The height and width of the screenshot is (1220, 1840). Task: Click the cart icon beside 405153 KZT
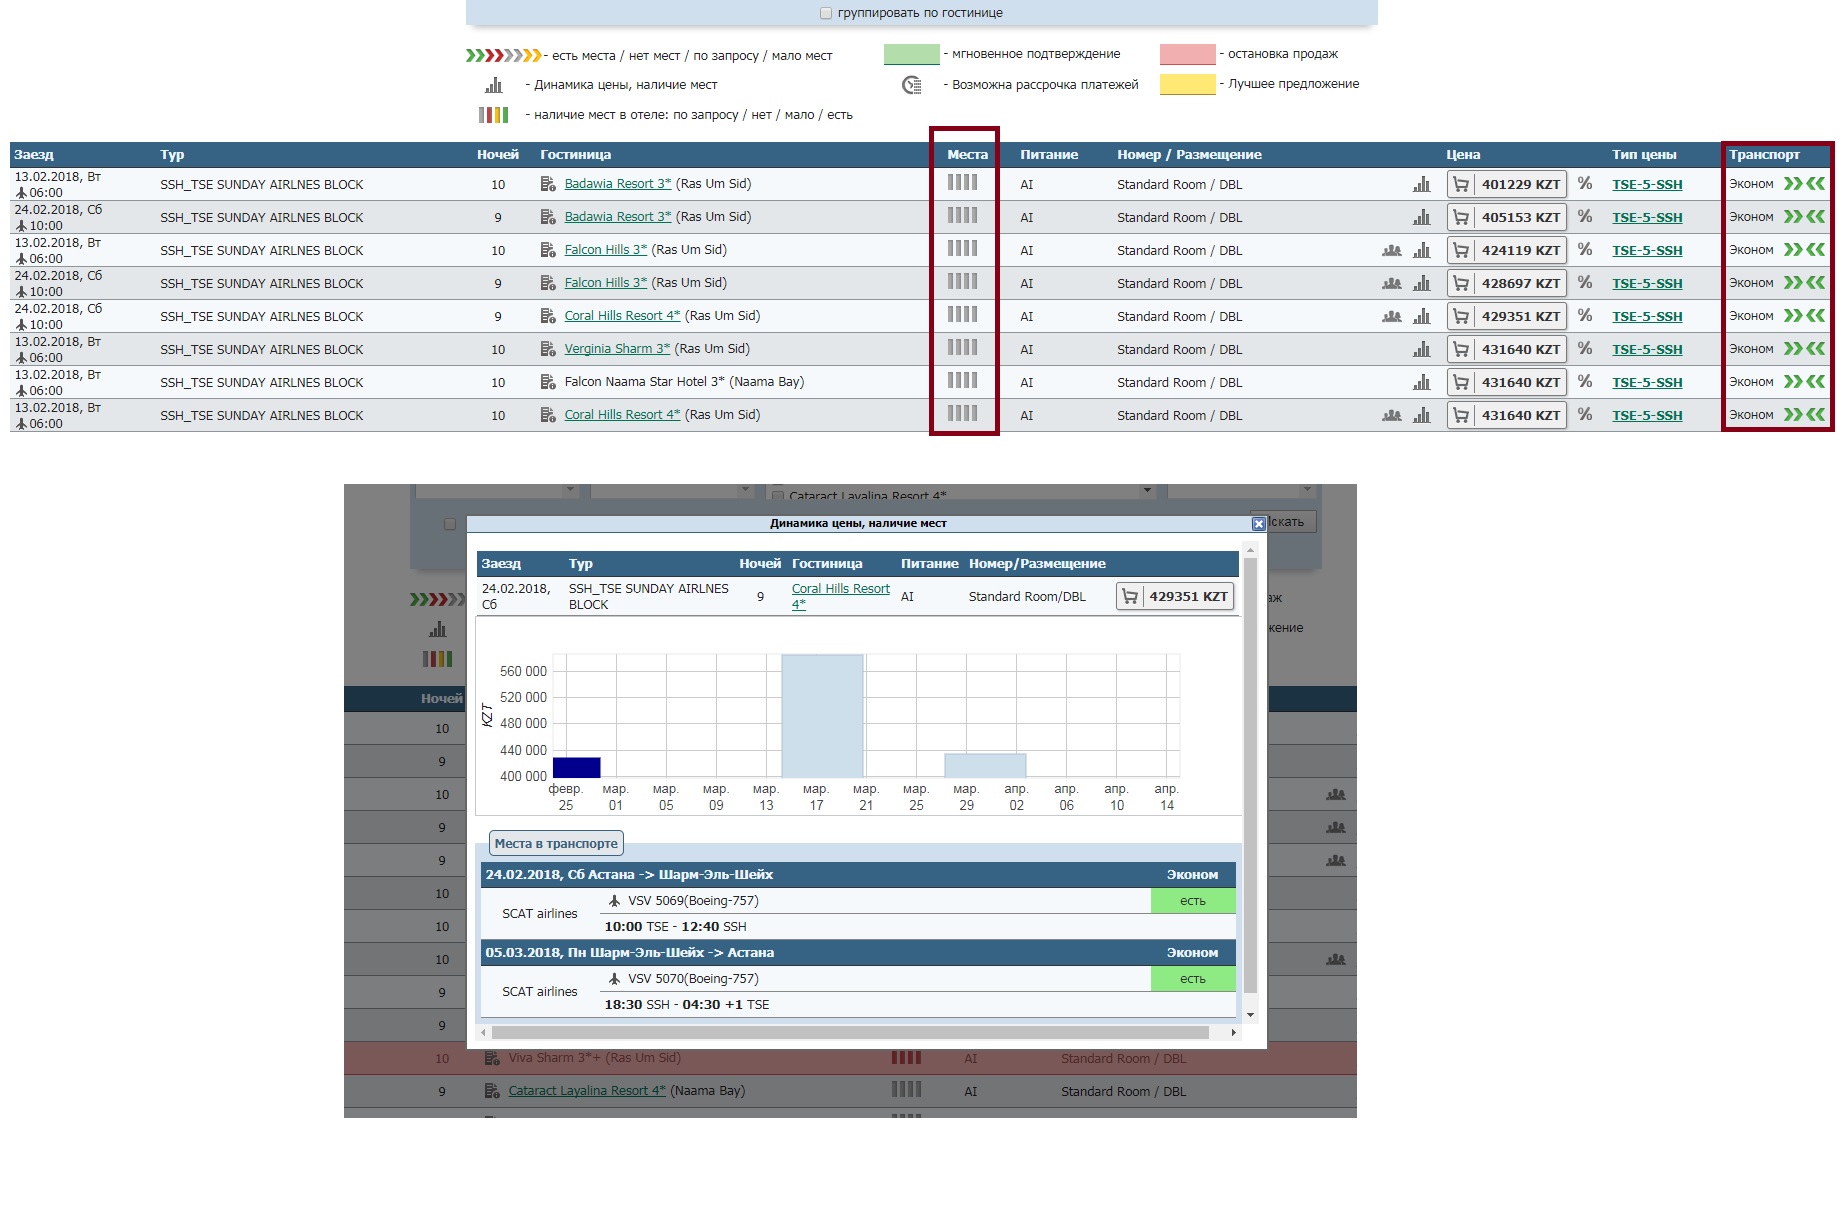click(1461, 217)
